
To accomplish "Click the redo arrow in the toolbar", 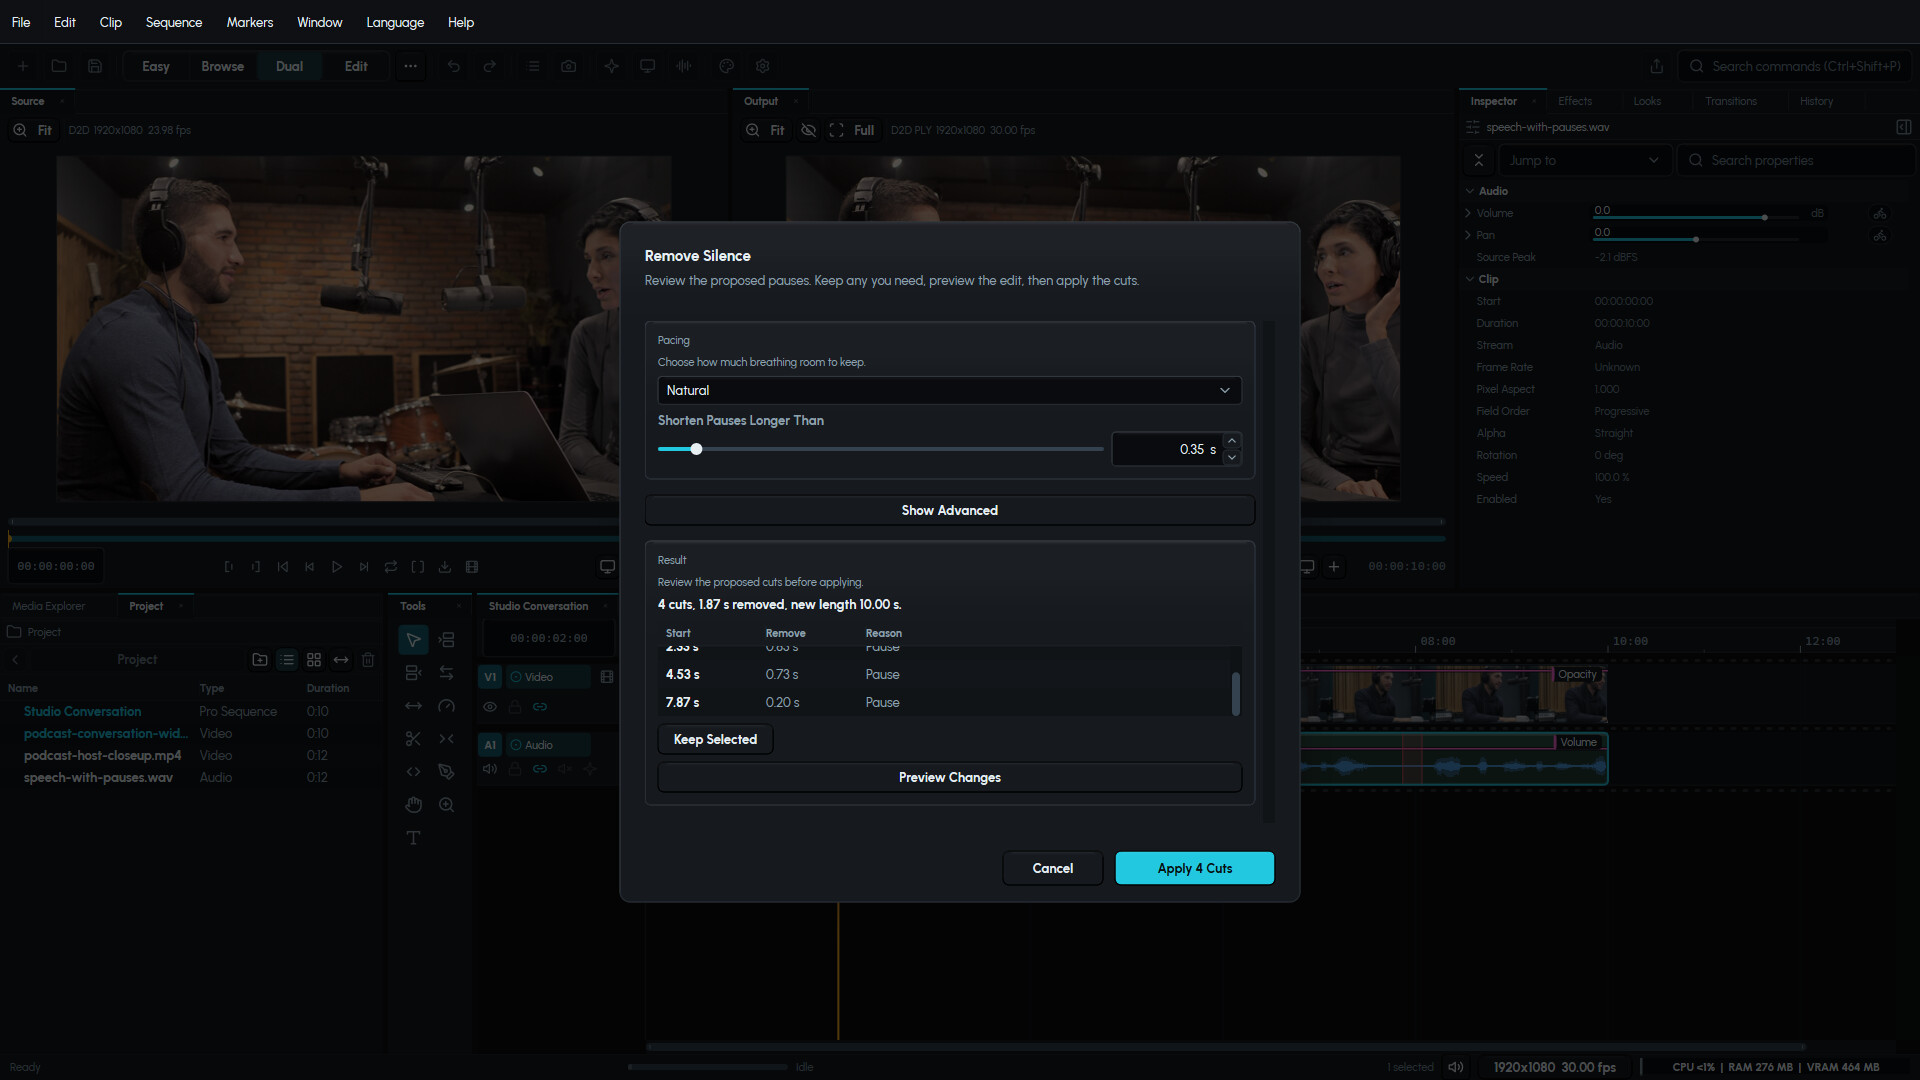I will pos(490,66).
